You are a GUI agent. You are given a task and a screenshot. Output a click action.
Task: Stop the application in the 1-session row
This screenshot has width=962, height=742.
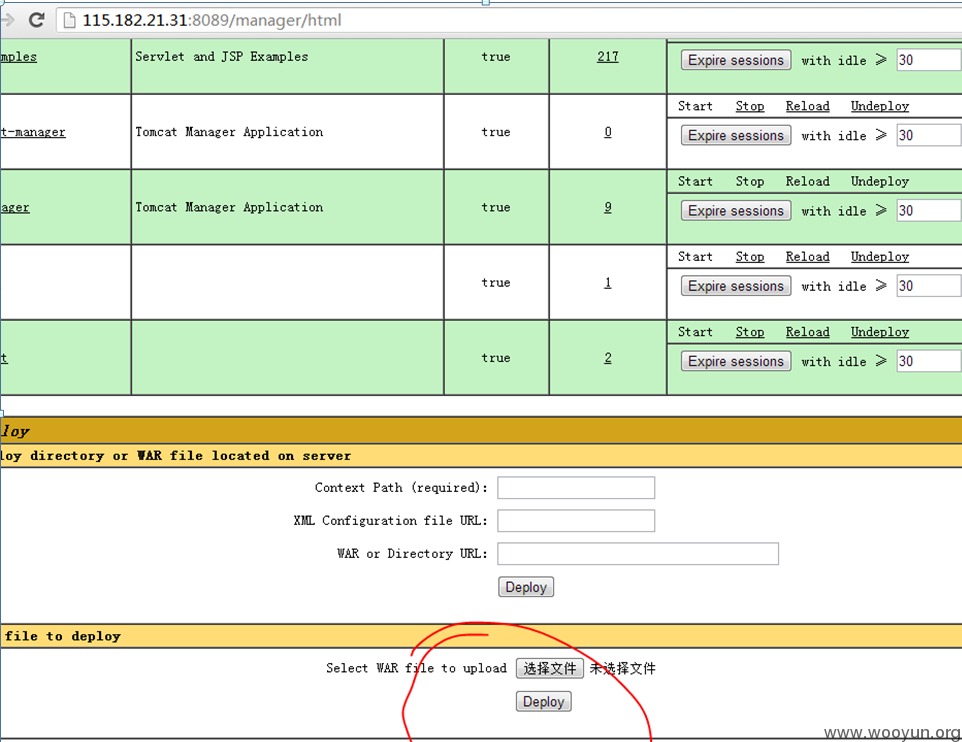tap(750, 257)
